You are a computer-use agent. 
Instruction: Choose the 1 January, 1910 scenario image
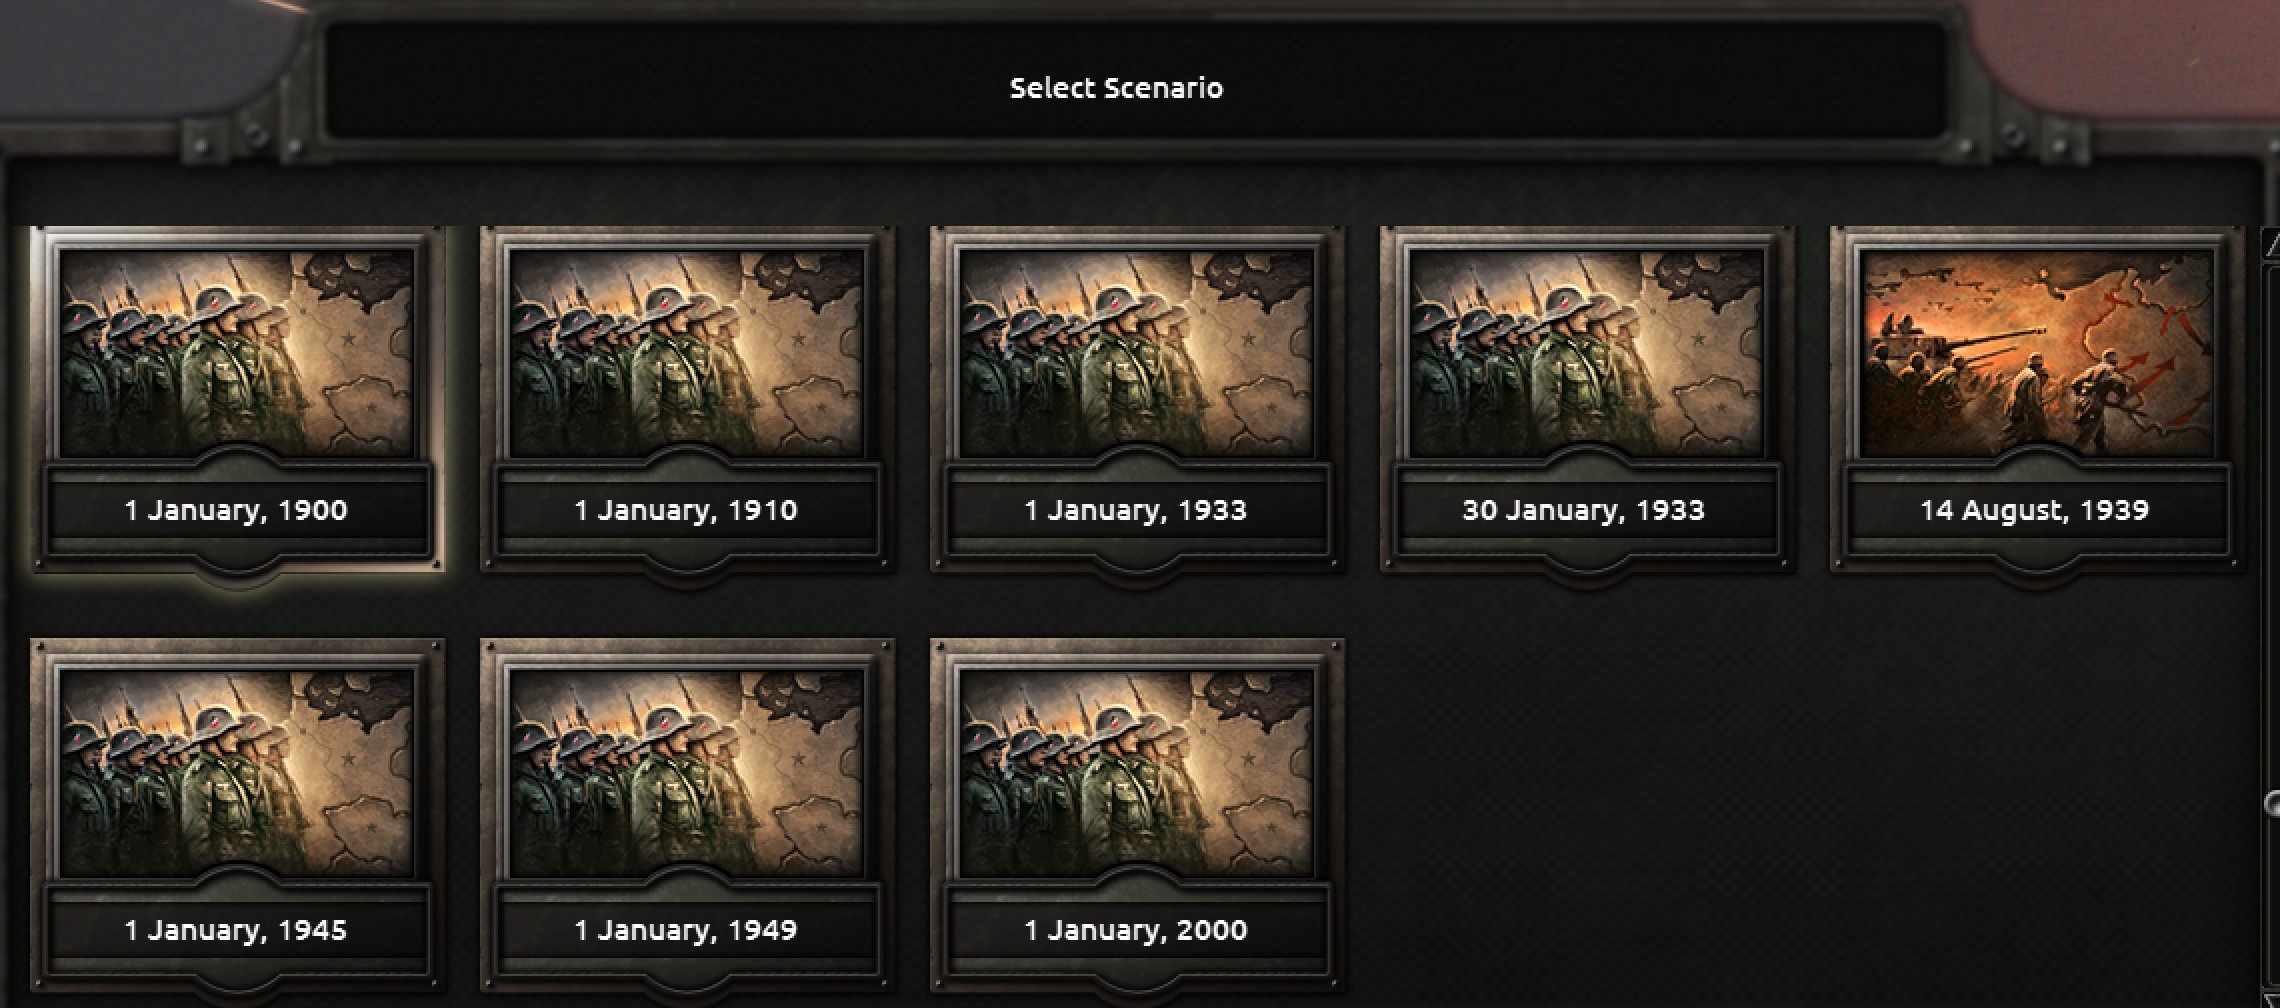pos(687,353)
